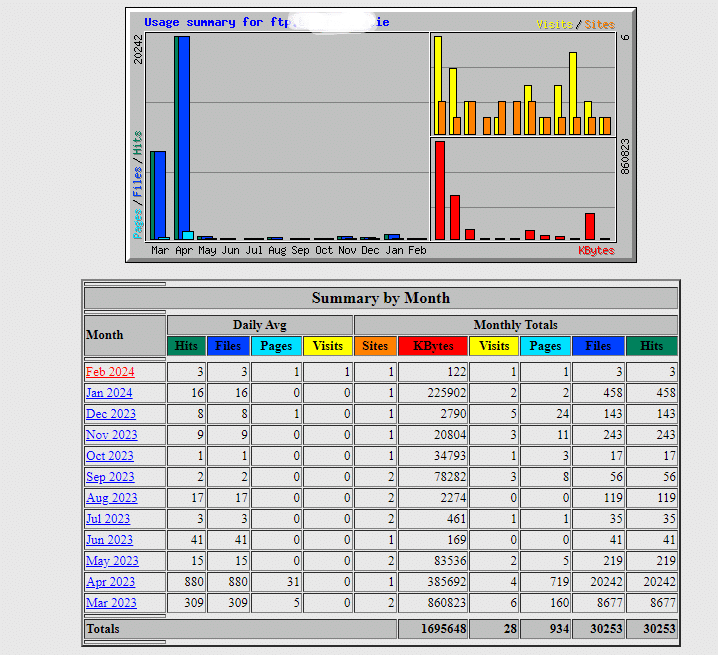The image size is (718, 655).
Task: Click KBytes value 122 for Feb 2024
Action: pyautogui.click(x=457, y=372)
